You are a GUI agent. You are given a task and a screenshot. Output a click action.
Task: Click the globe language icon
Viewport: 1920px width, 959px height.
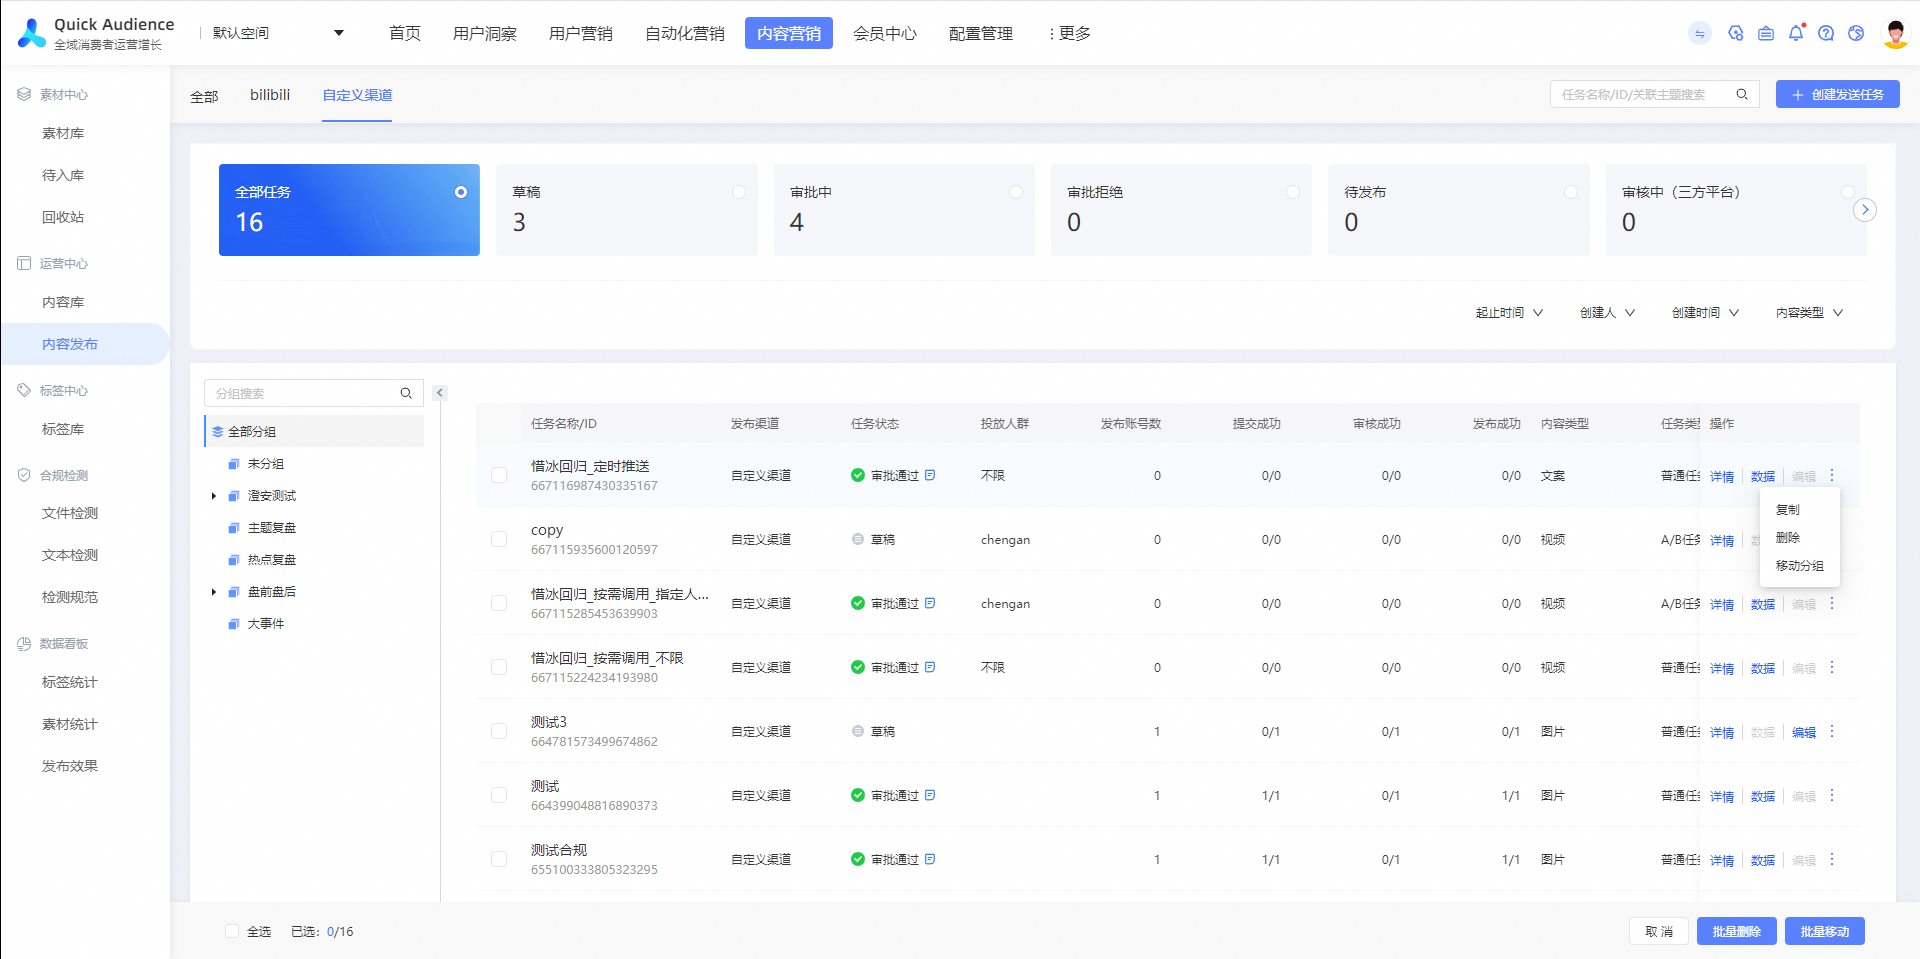[1856, 33]
